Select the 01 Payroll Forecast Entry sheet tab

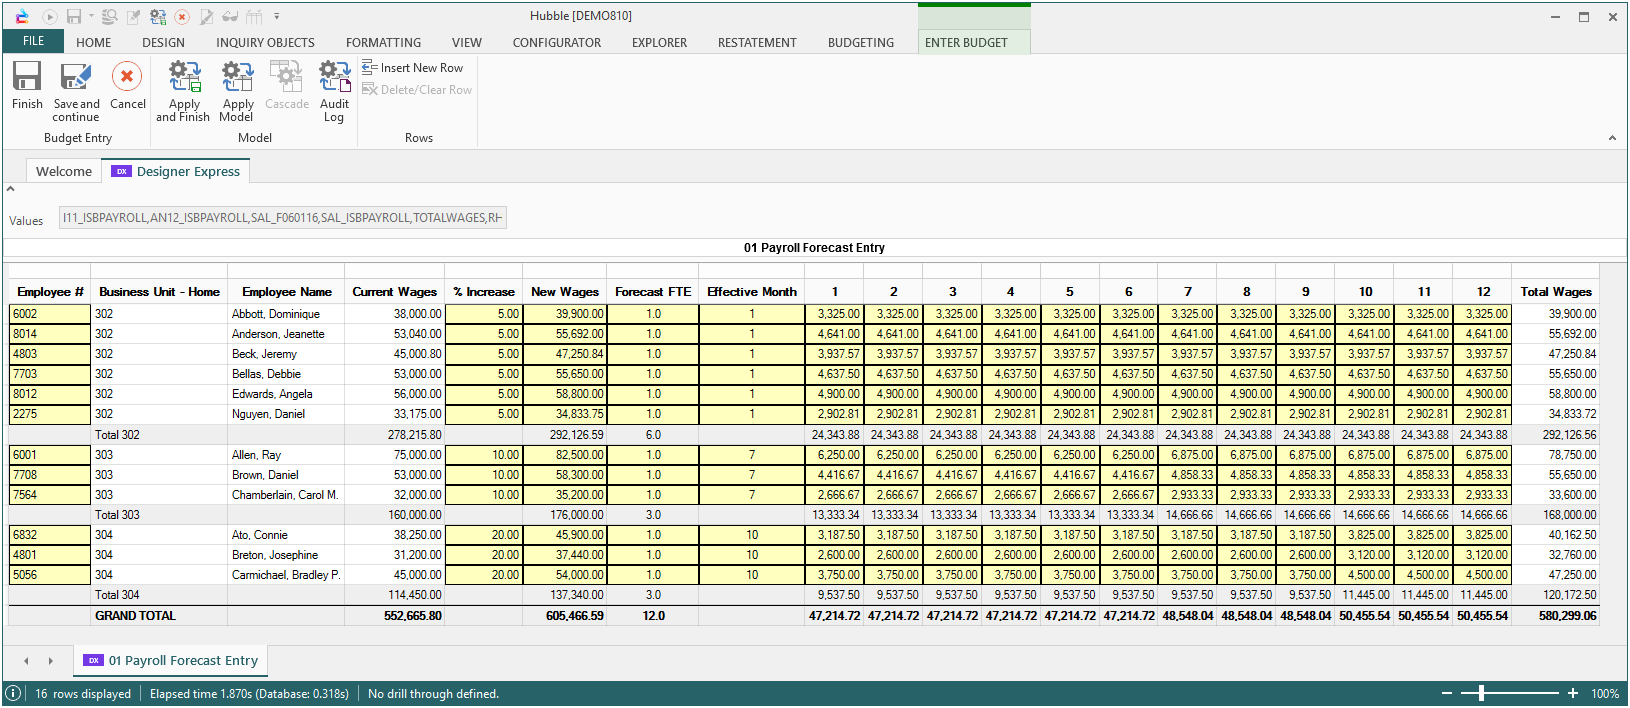(x=172, y=661)
